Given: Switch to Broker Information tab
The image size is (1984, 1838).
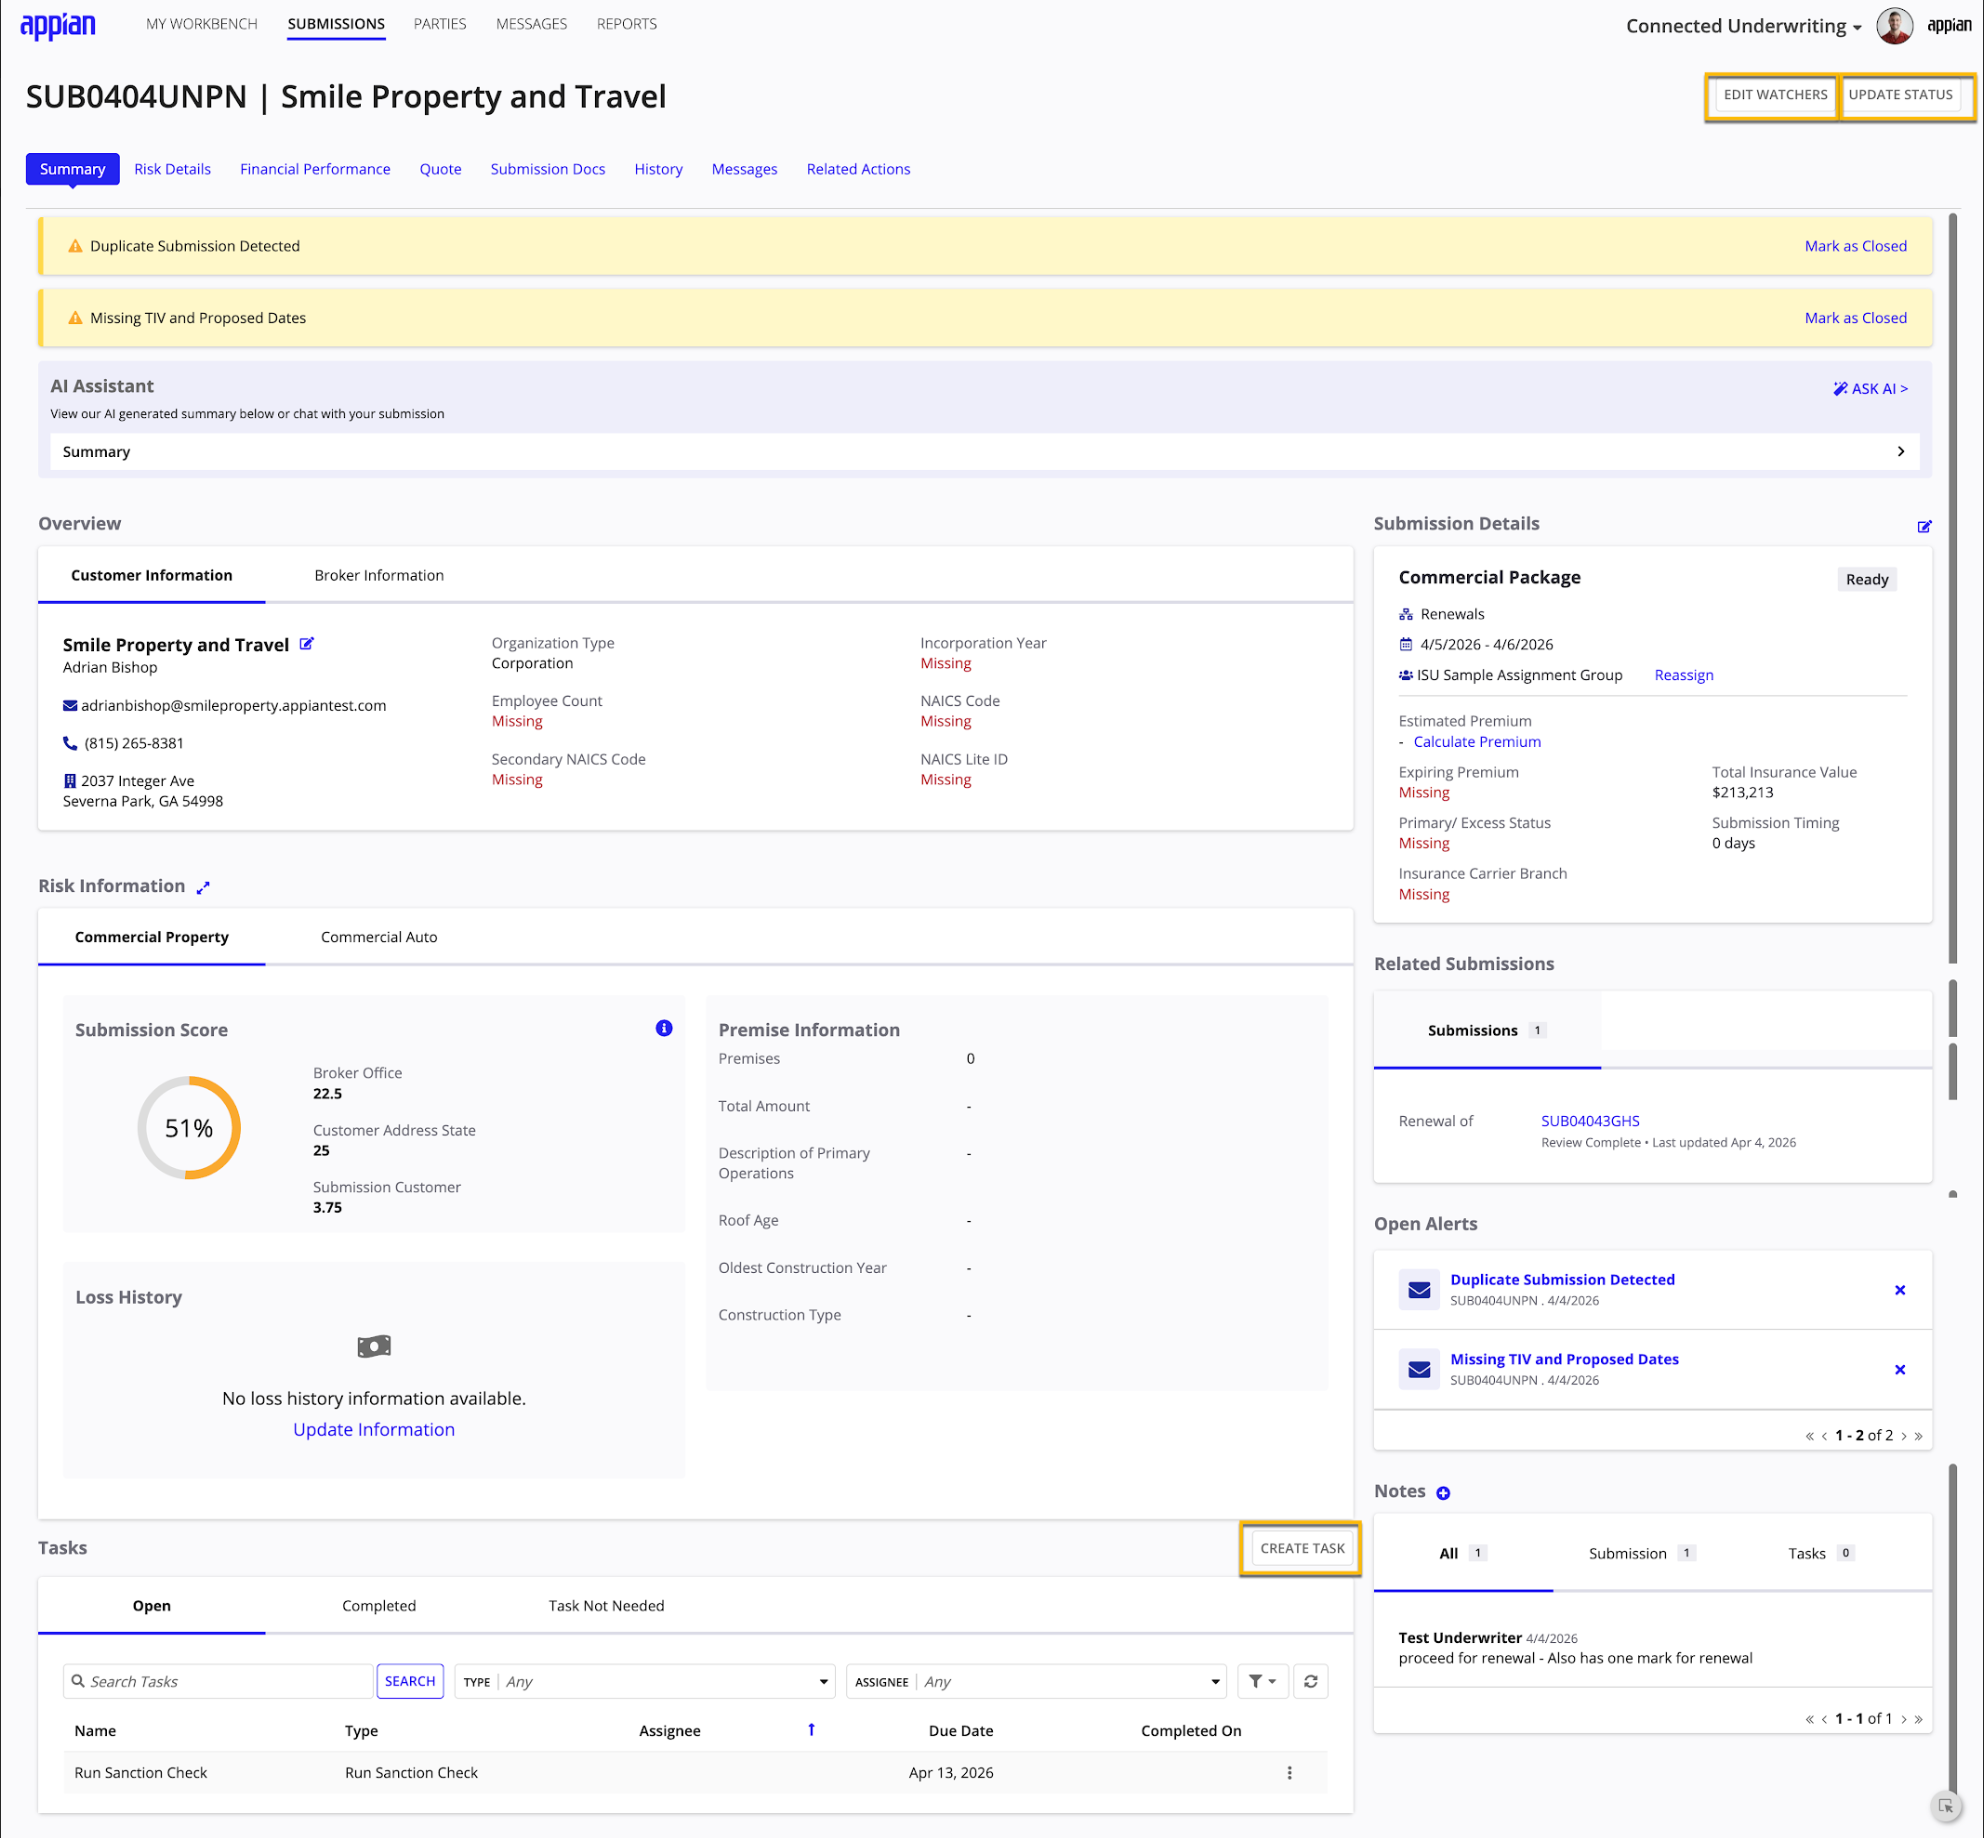Looking at the screenshot, I should (379, 575).
